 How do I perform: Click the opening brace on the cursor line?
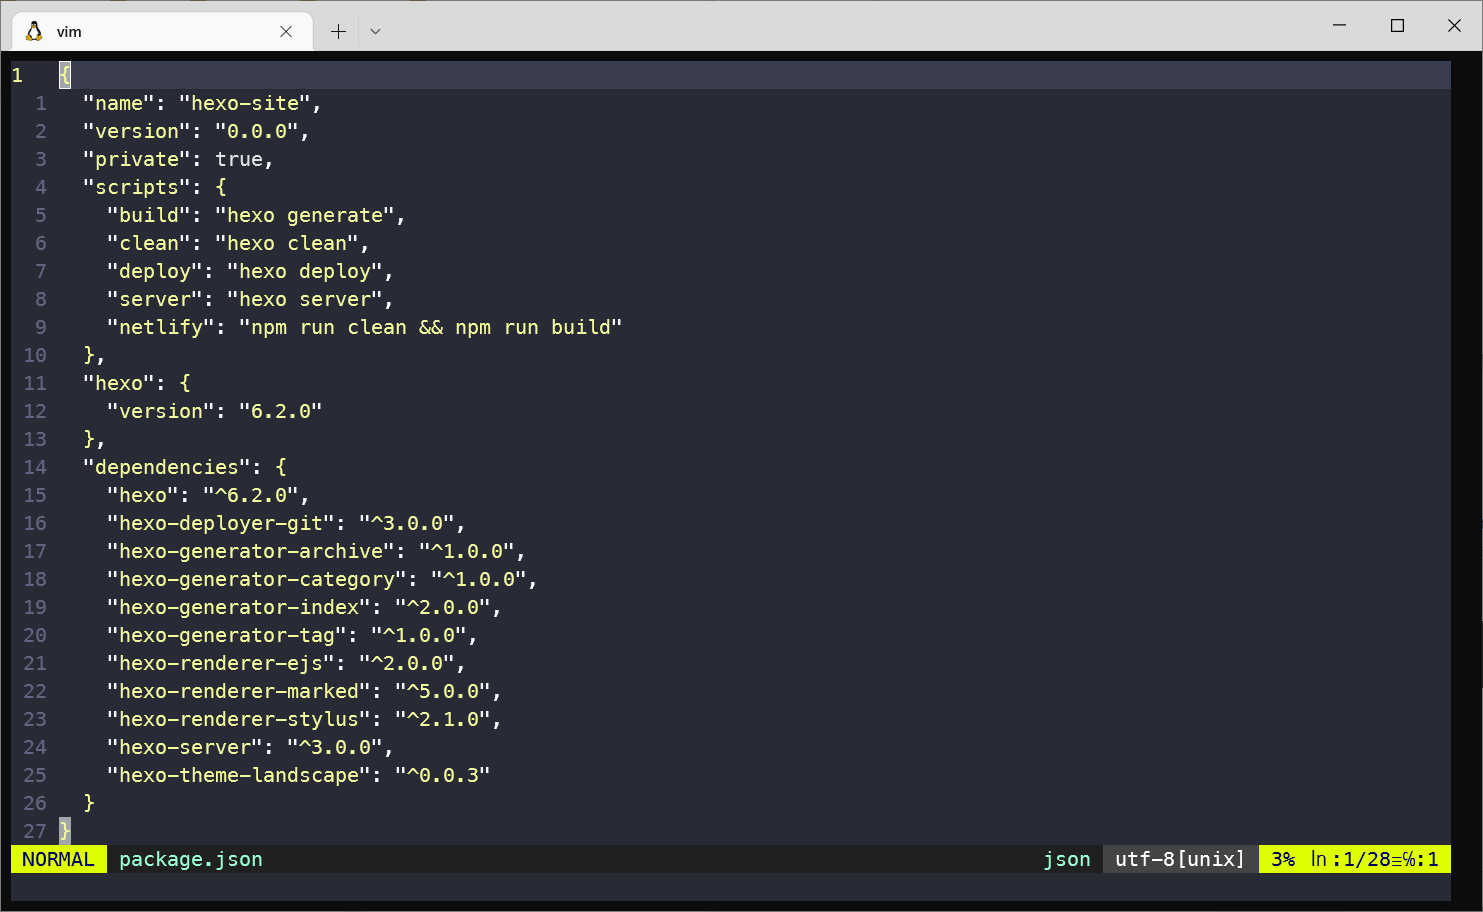click(65, 75)
